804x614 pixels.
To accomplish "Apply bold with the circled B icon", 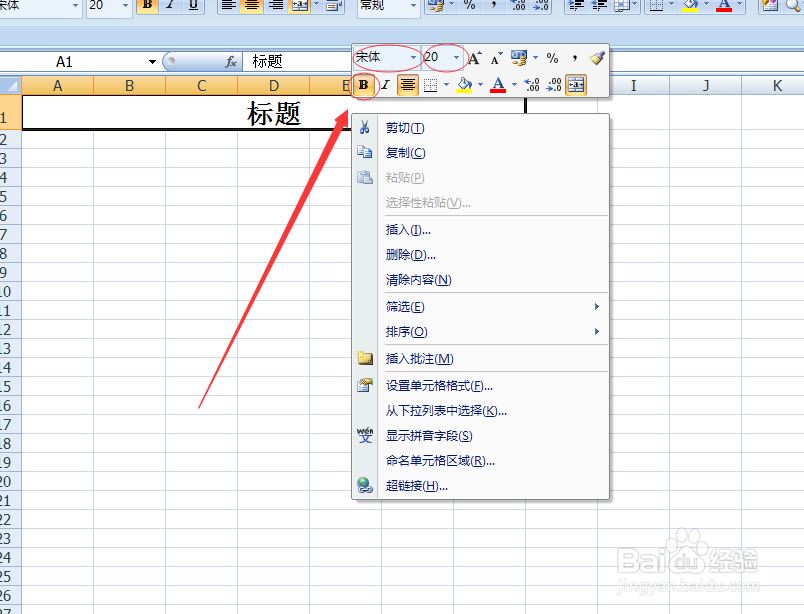I will click(x=364, y=84).
